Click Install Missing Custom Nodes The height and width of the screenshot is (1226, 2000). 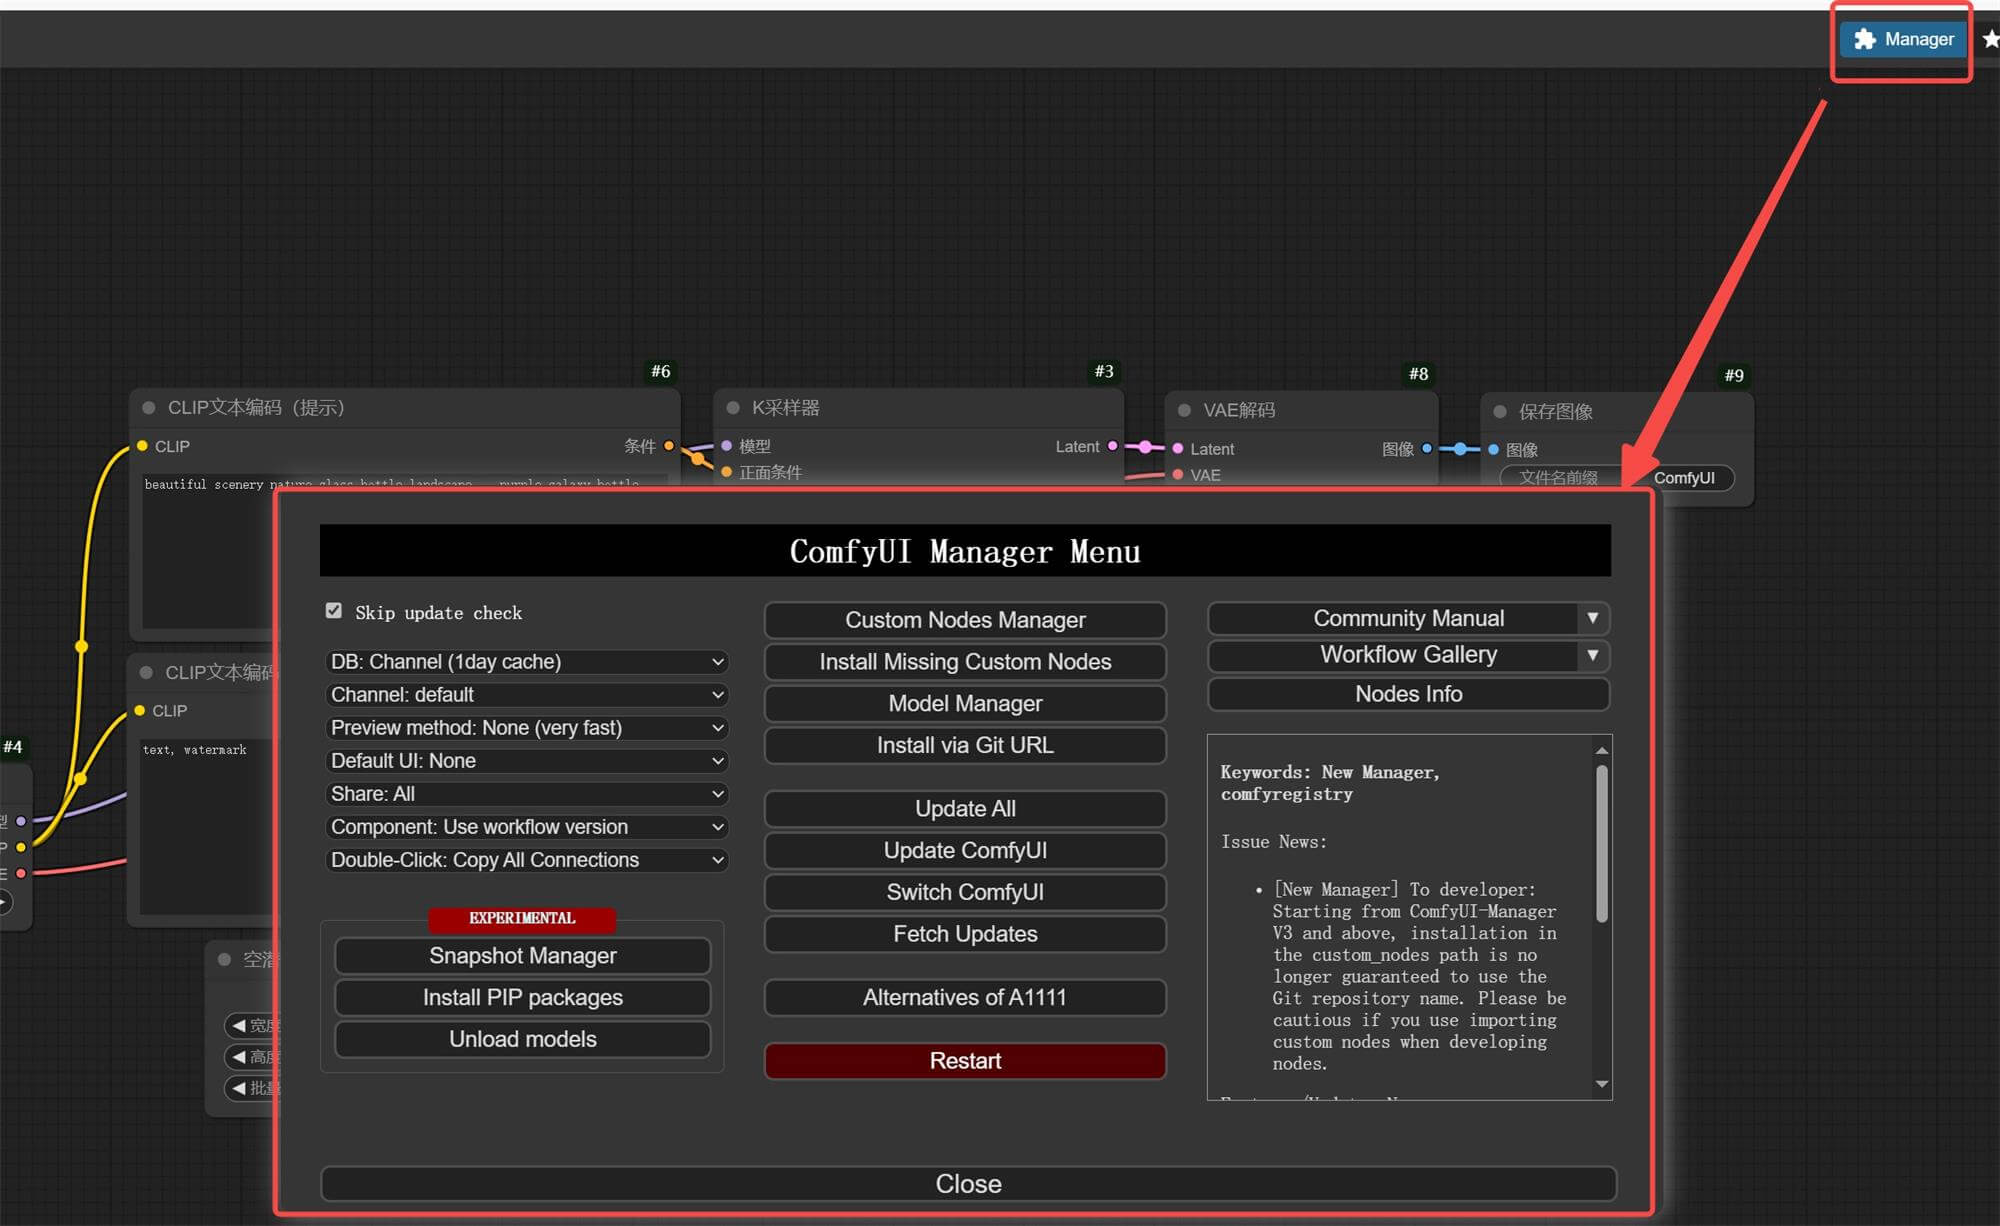pyautogui.click(x=965, y=662)
